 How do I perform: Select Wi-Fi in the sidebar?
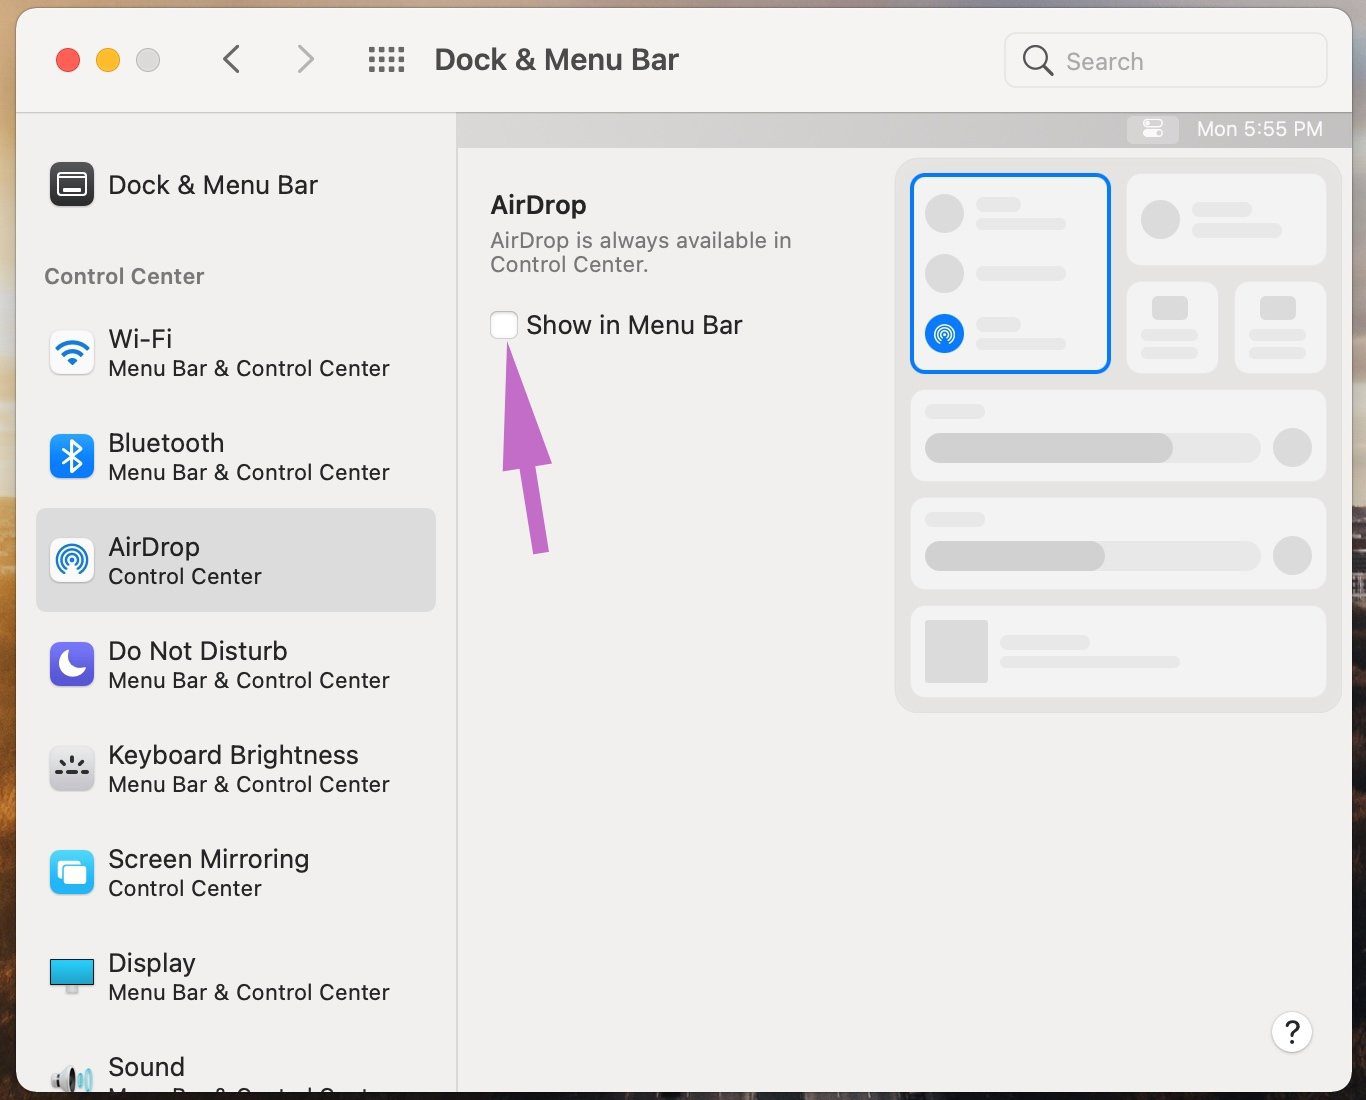[x=235, y=353]
